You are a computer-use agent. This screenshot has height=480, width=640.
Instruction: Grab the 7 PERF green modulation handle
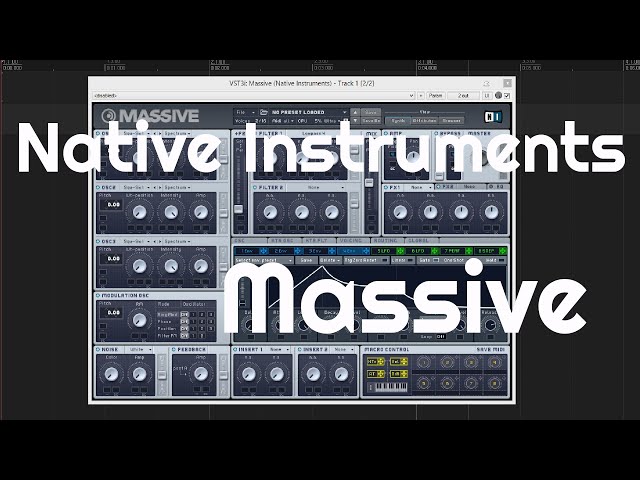(x=469, y=251)
